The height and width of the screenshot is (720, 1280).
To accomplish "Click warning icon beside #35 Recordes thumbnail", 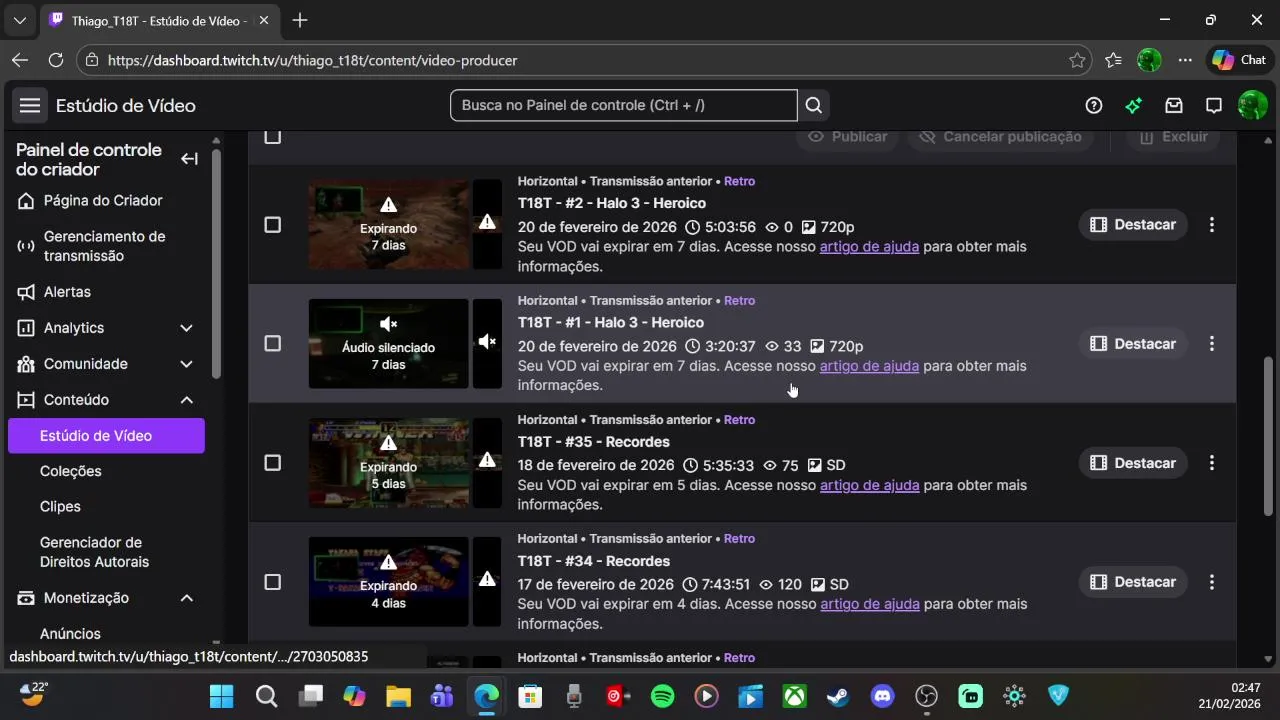I will pyautogui.click(x=487, y=461).
